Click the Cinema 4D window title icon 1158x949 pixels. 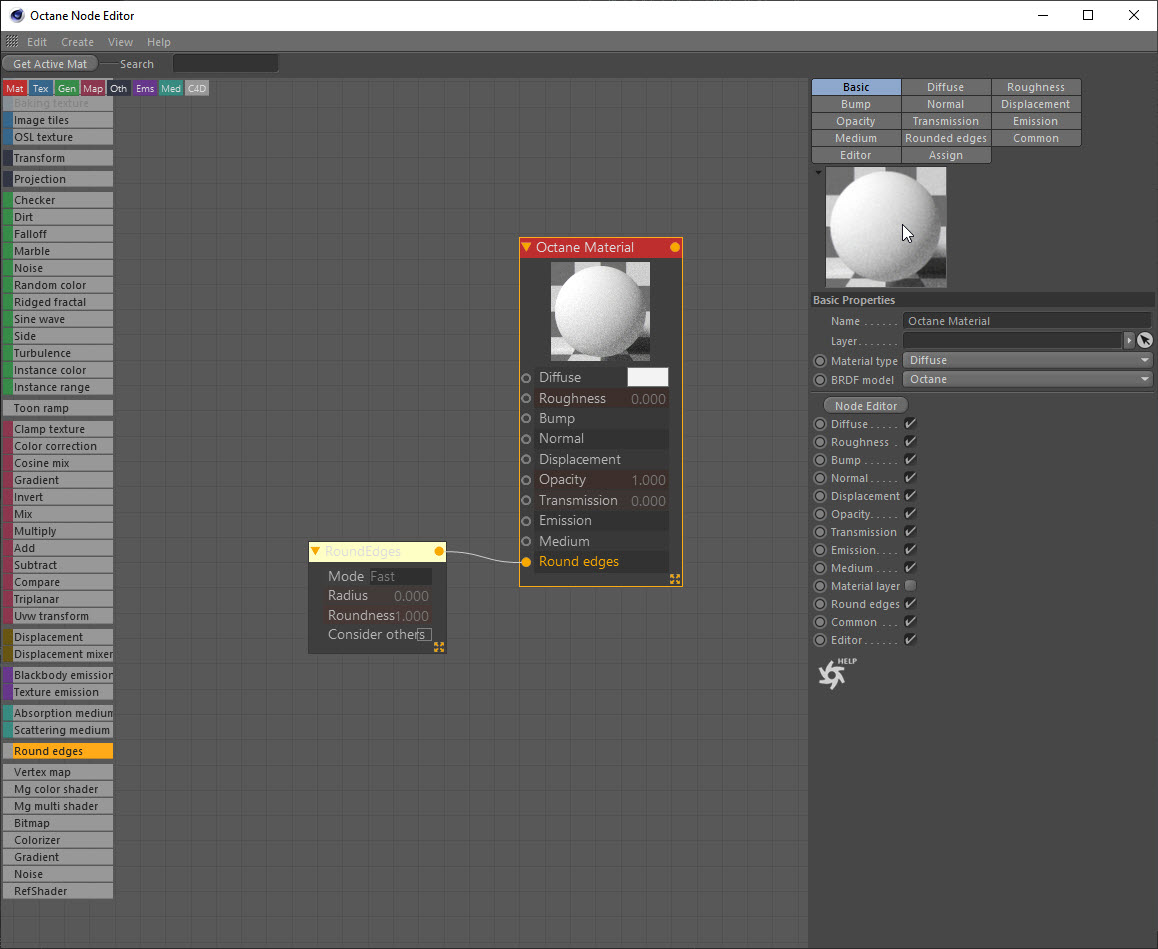[x=16, y=16]
